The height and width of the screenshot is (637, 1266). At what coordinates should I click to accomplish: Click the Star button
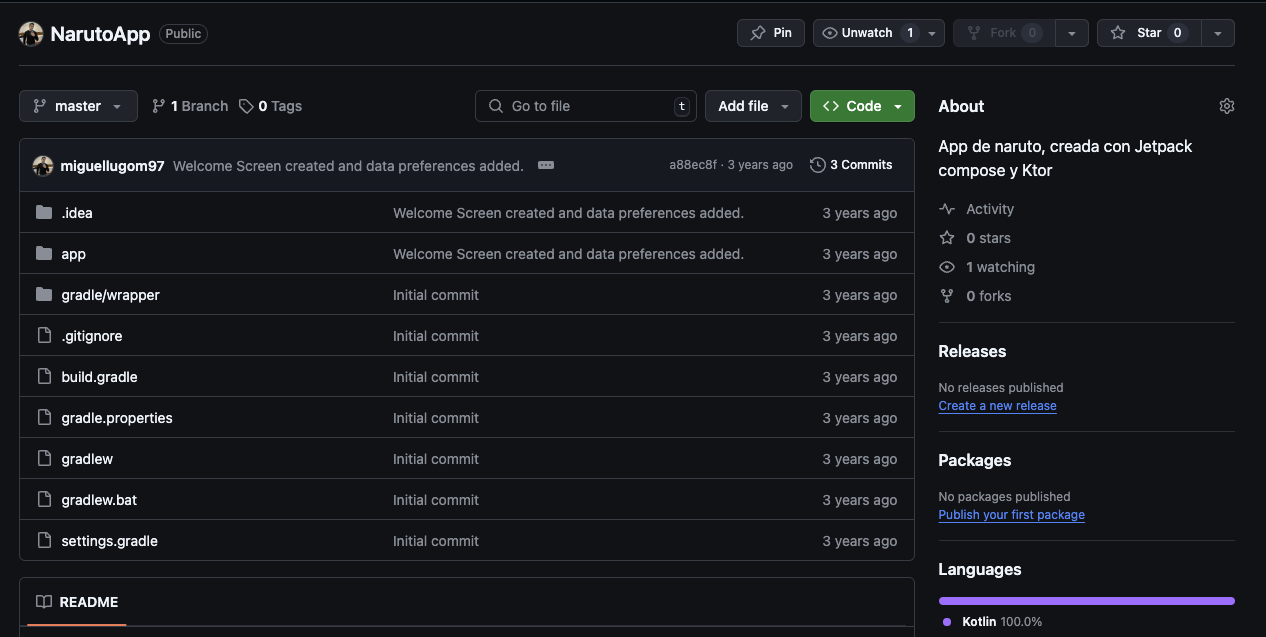click(1149, 33)
